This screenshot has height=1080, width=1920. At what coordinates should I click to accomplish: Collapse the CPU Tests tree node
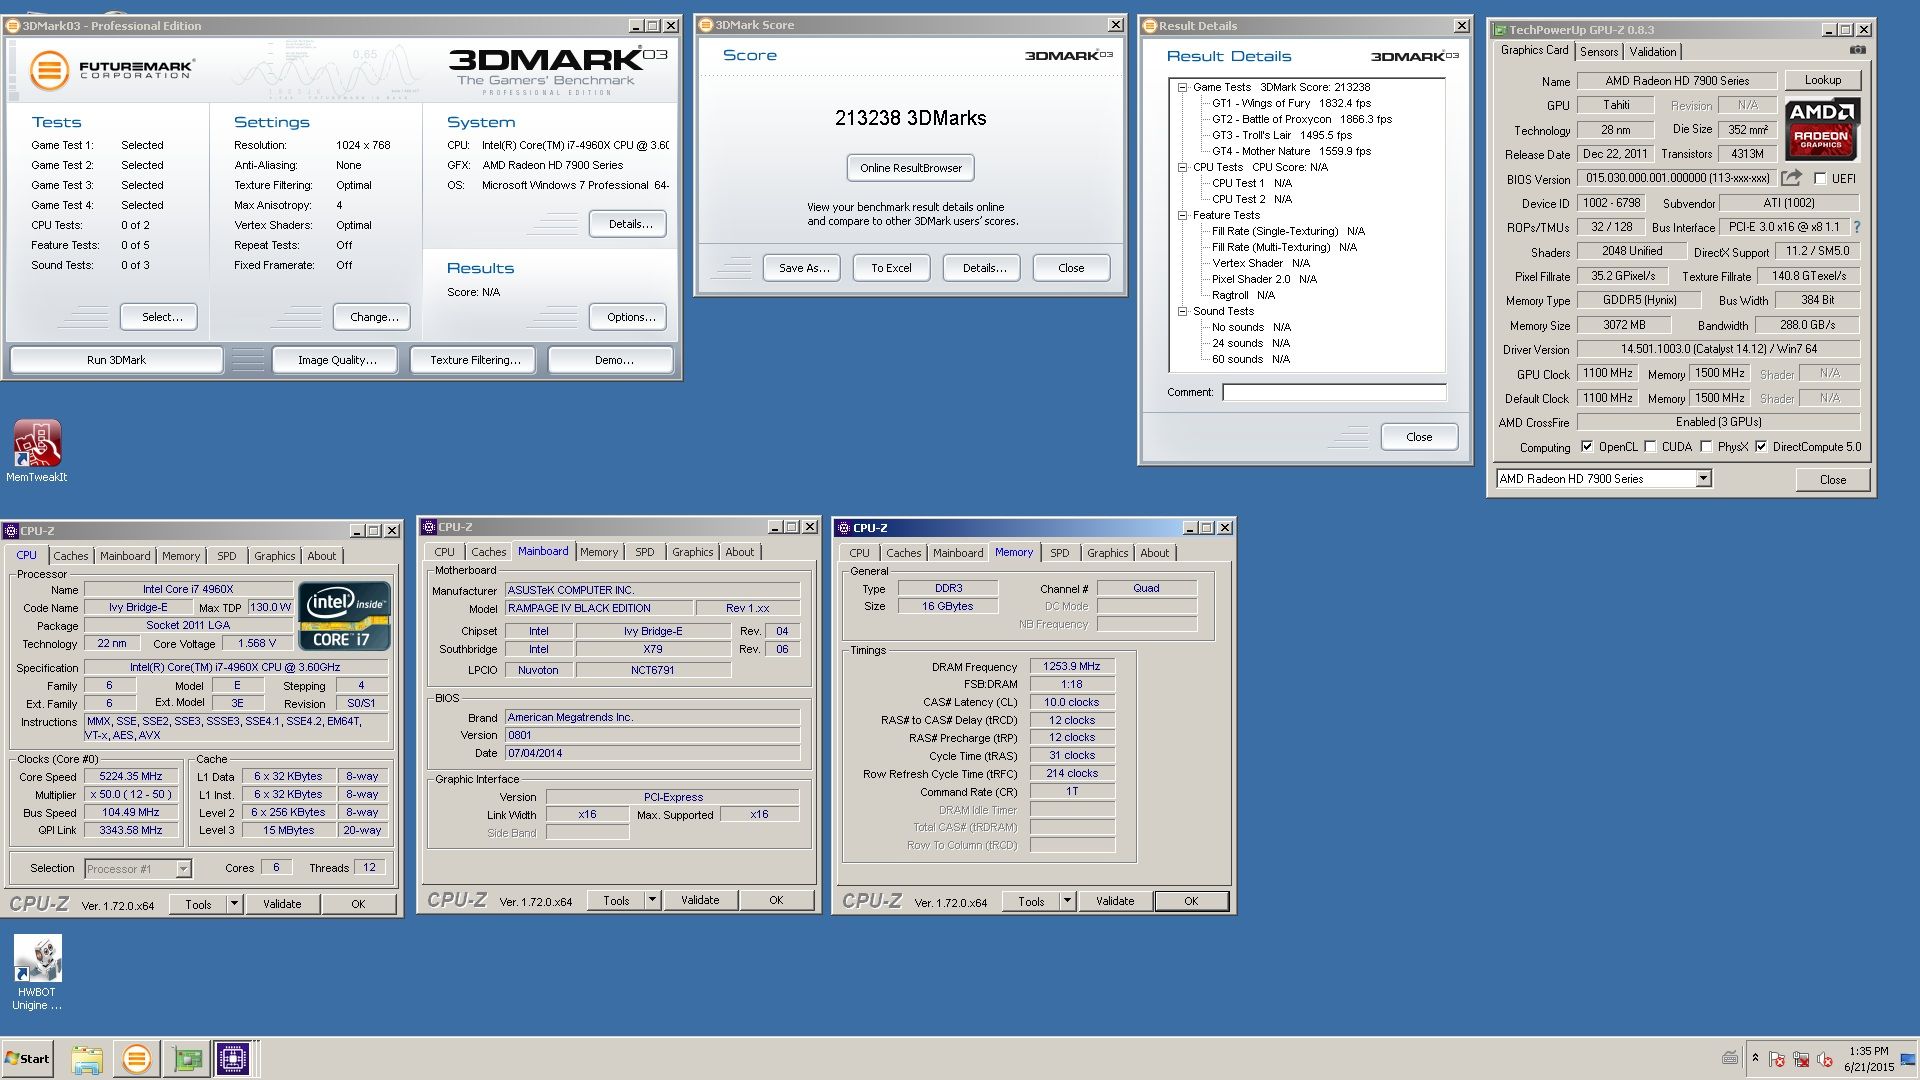(x=1182, y=167)
